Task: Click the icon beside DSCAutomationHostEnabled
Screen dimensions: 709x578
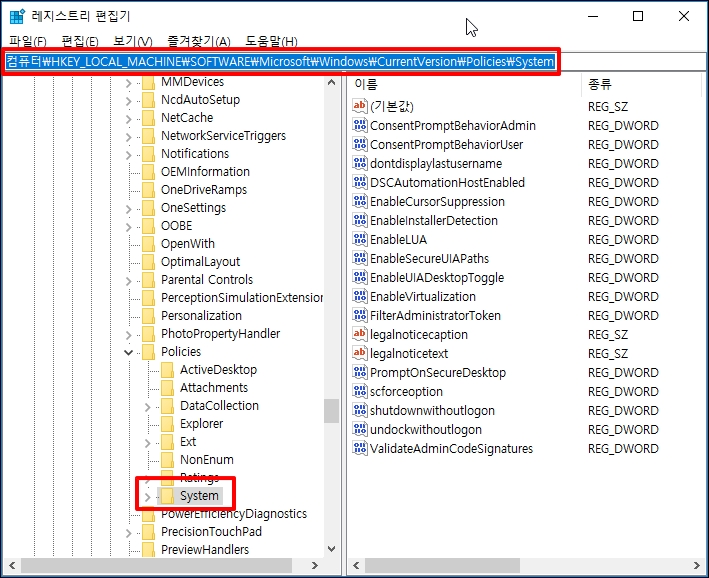Action: 360,182
